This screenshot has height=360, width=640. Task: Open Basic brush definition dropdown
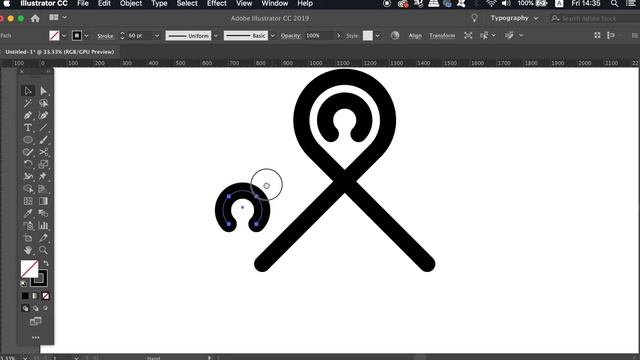(x=273, y=36)
